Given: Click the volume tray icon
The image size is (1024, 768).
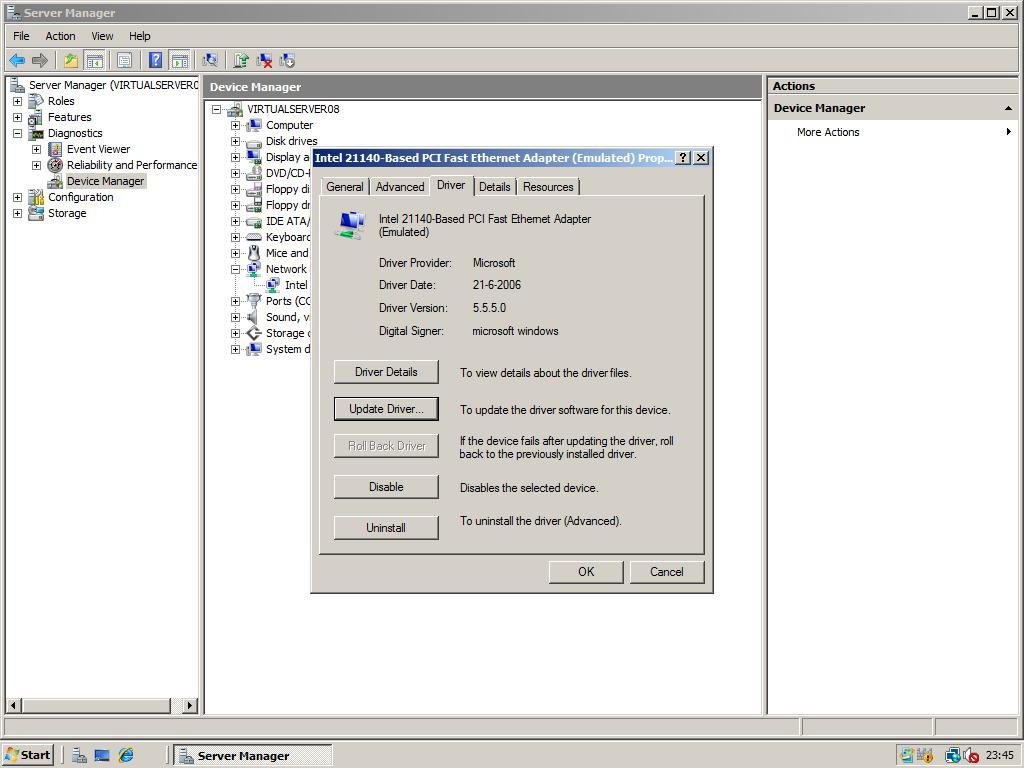Looking at the screenshot, I should click(971, 756).
